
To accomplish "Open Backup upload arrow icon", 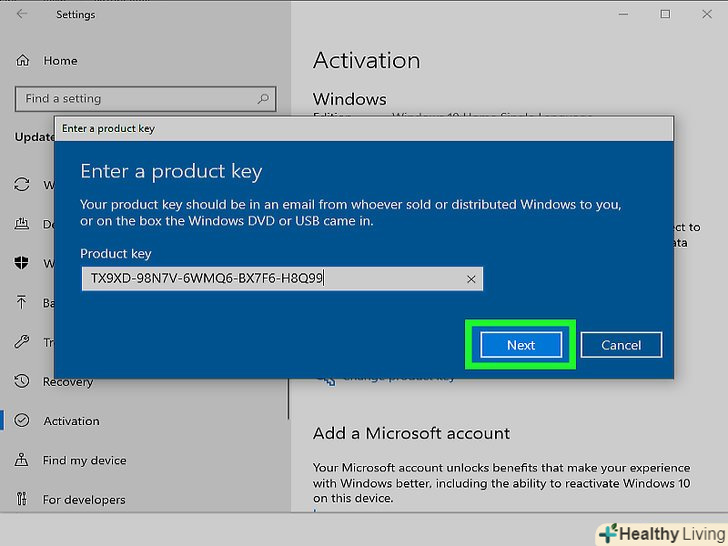I will (x=21, y=303).
